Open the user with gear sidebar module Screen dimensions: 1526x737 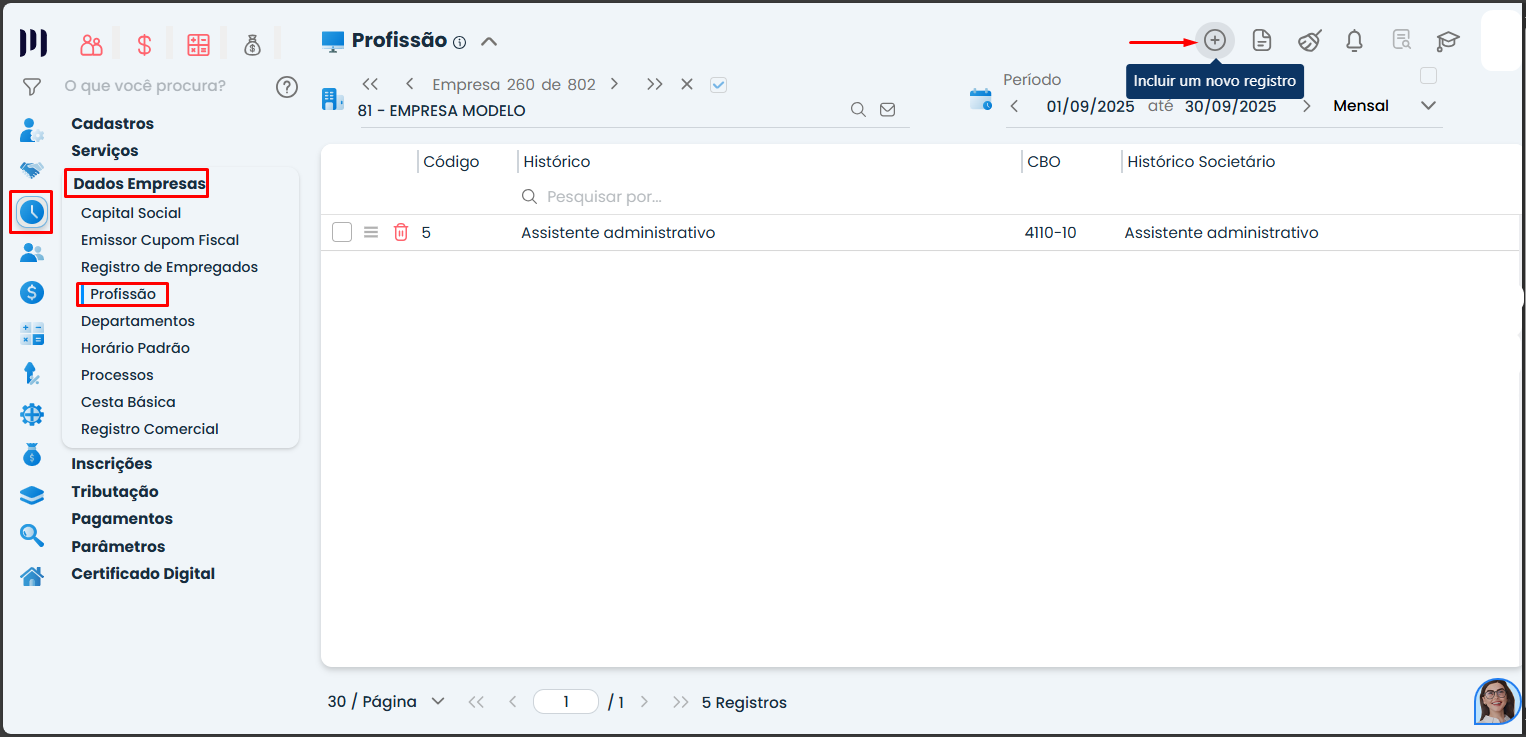click(32, 130)
